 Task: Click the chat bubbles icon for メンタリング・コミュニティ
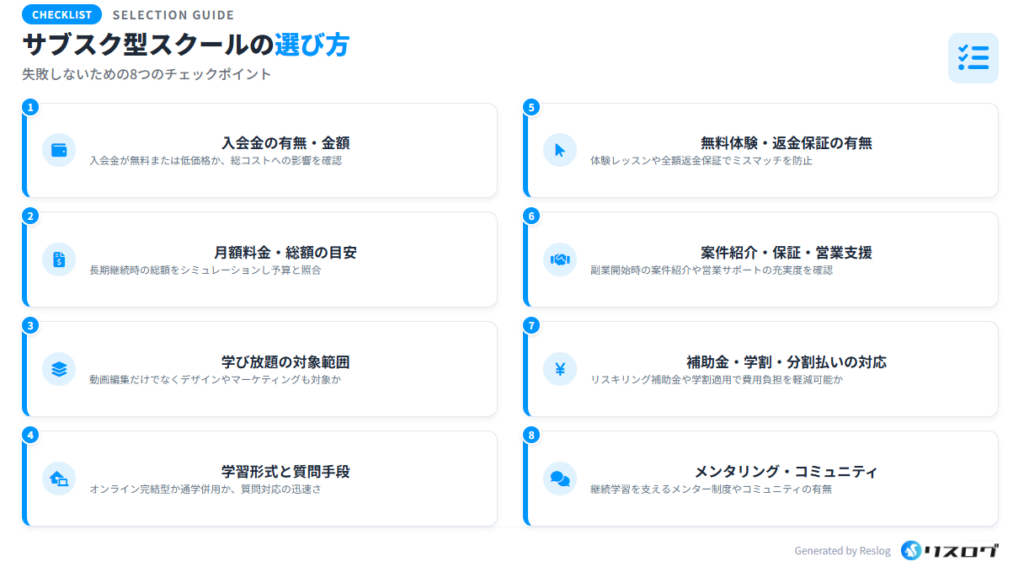[560, 479]
